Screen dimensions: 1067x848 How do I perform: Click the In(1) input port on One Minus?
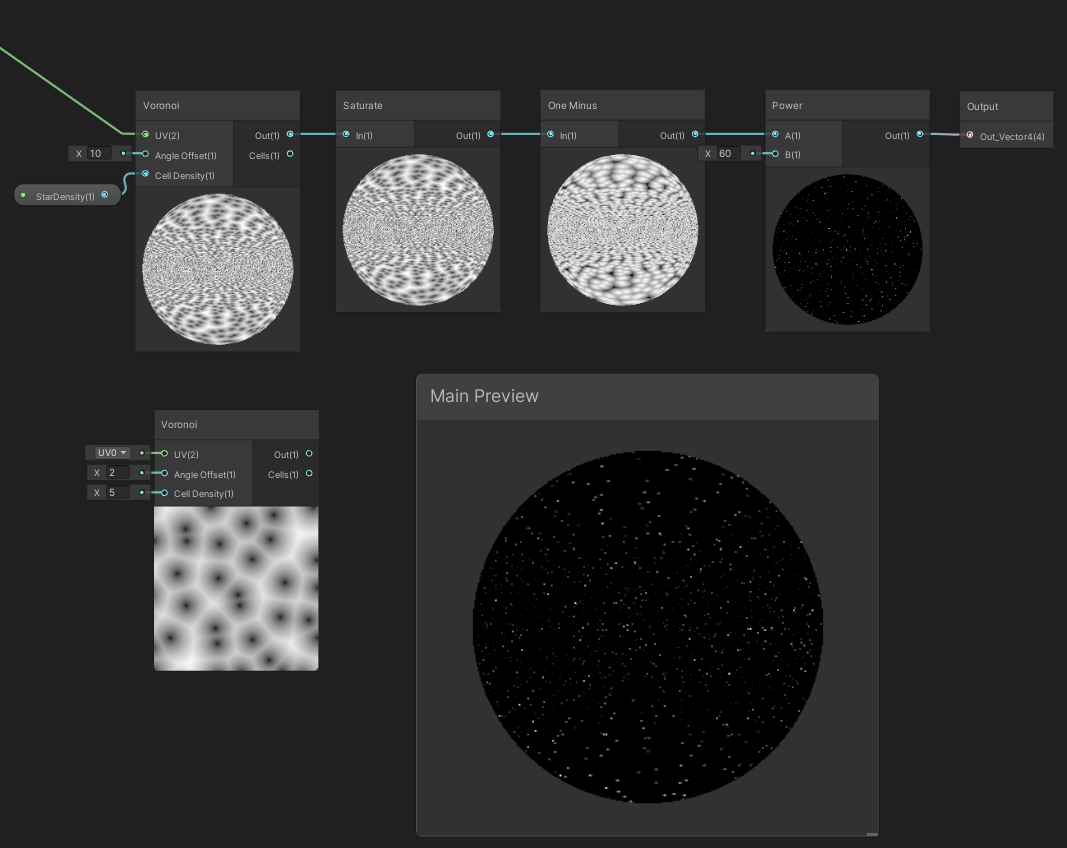550,134
